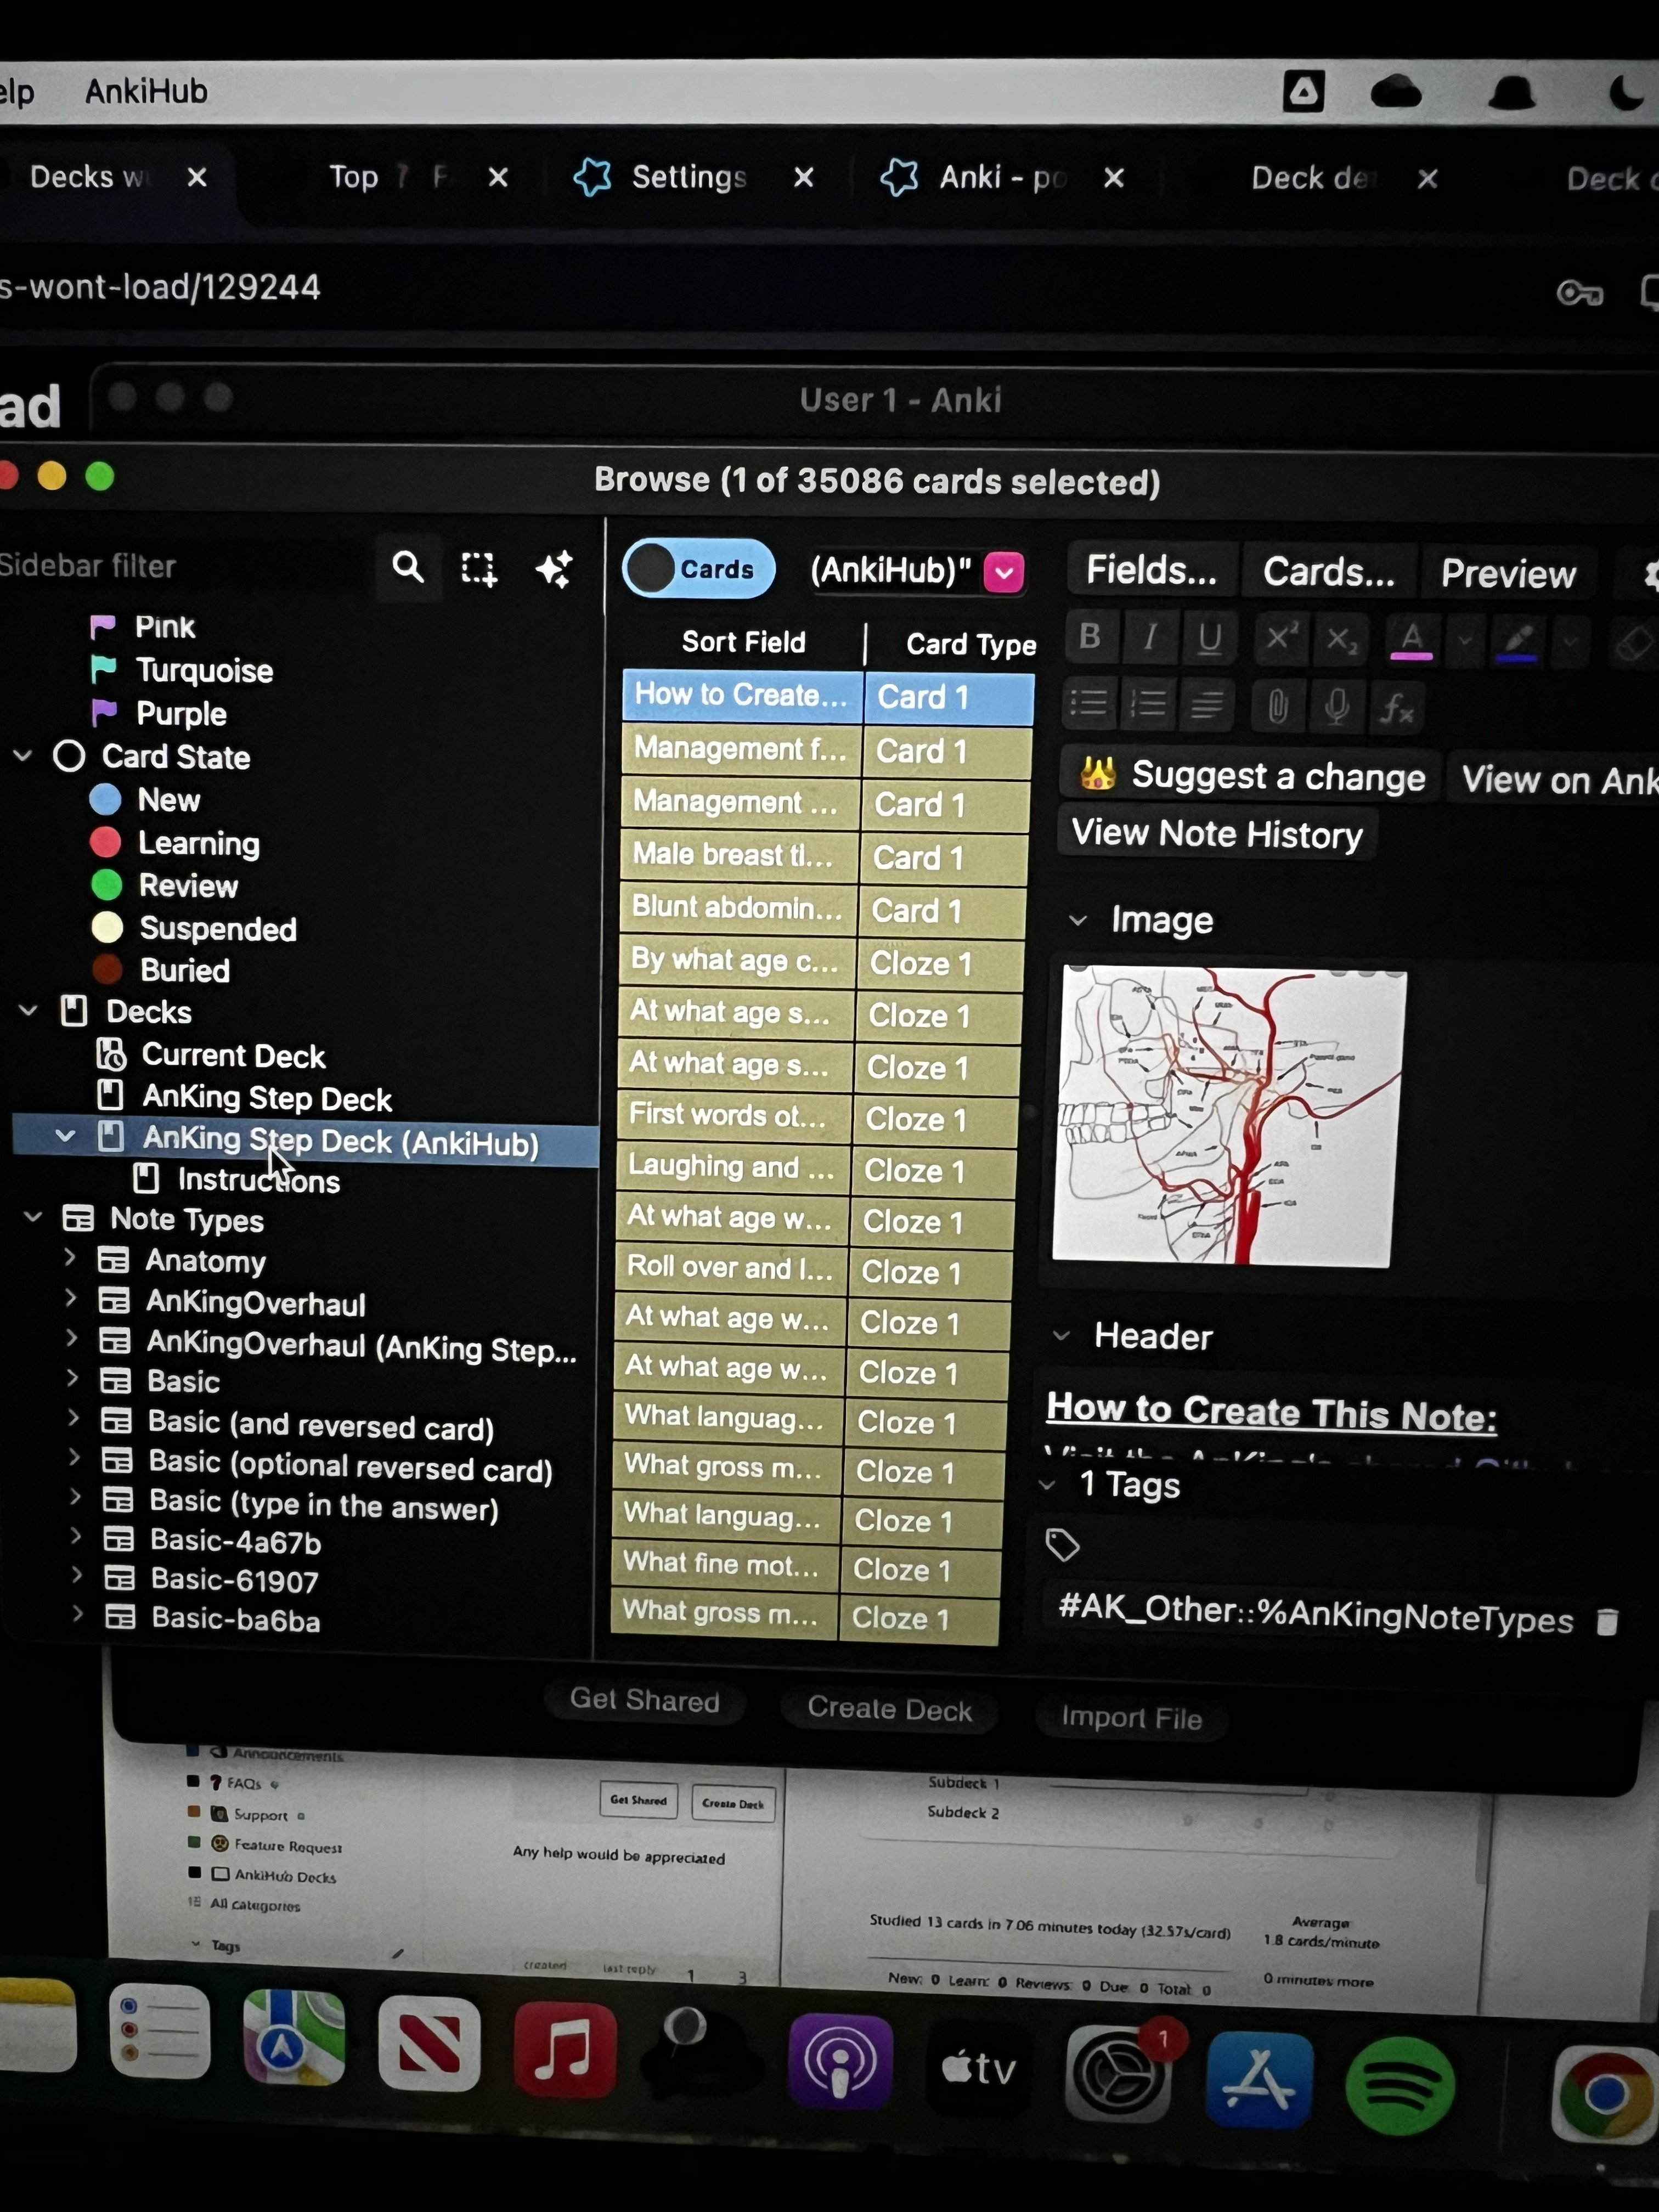Switch to the Settings browser tab
The width and height of the screenshot is (1659, 2212).
tap(688, 178)
